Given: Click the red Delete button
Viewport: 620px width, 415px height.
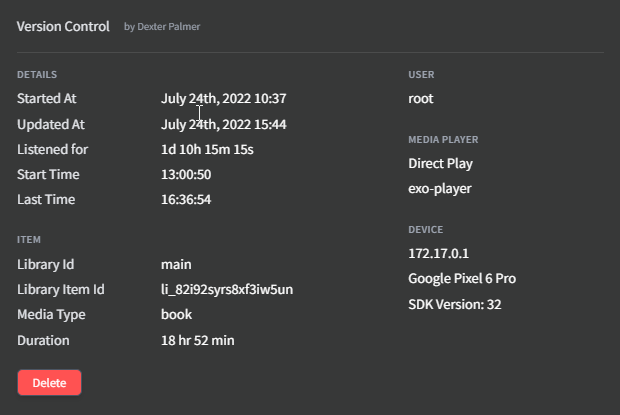Looking at the screenshot, I should pyautogui.click(x=49, y=383).
